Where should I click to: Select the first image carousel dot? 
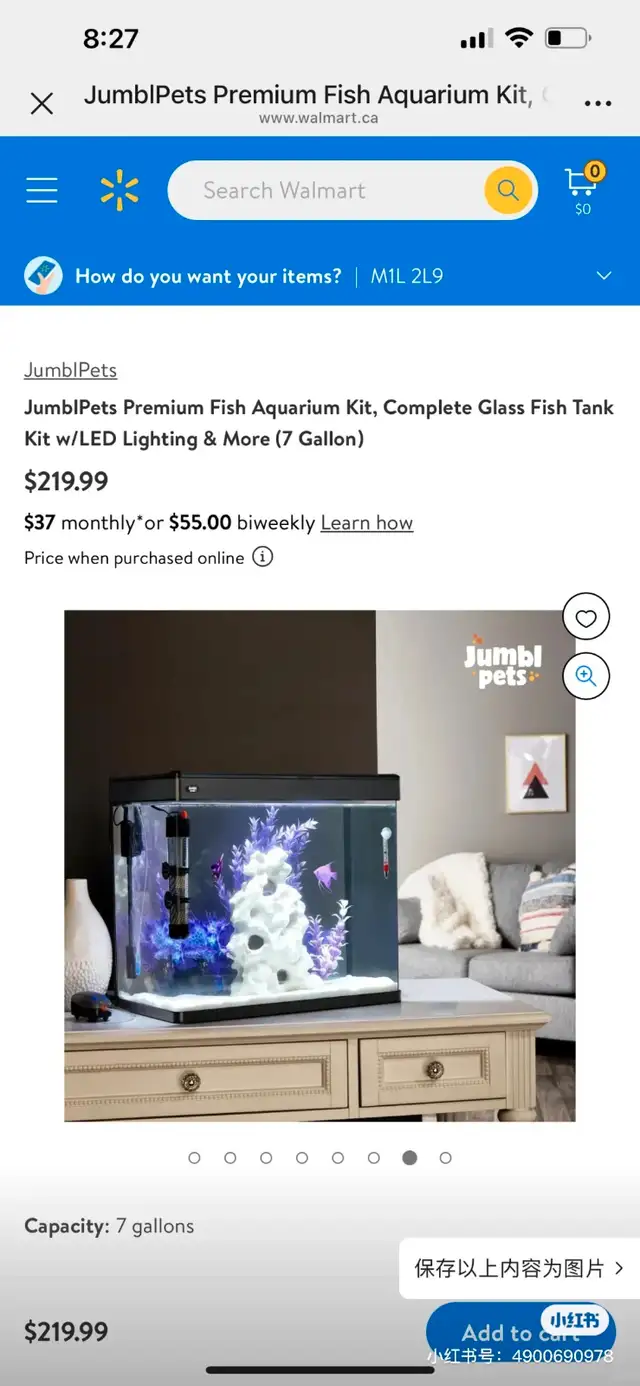coord(194,1157)
